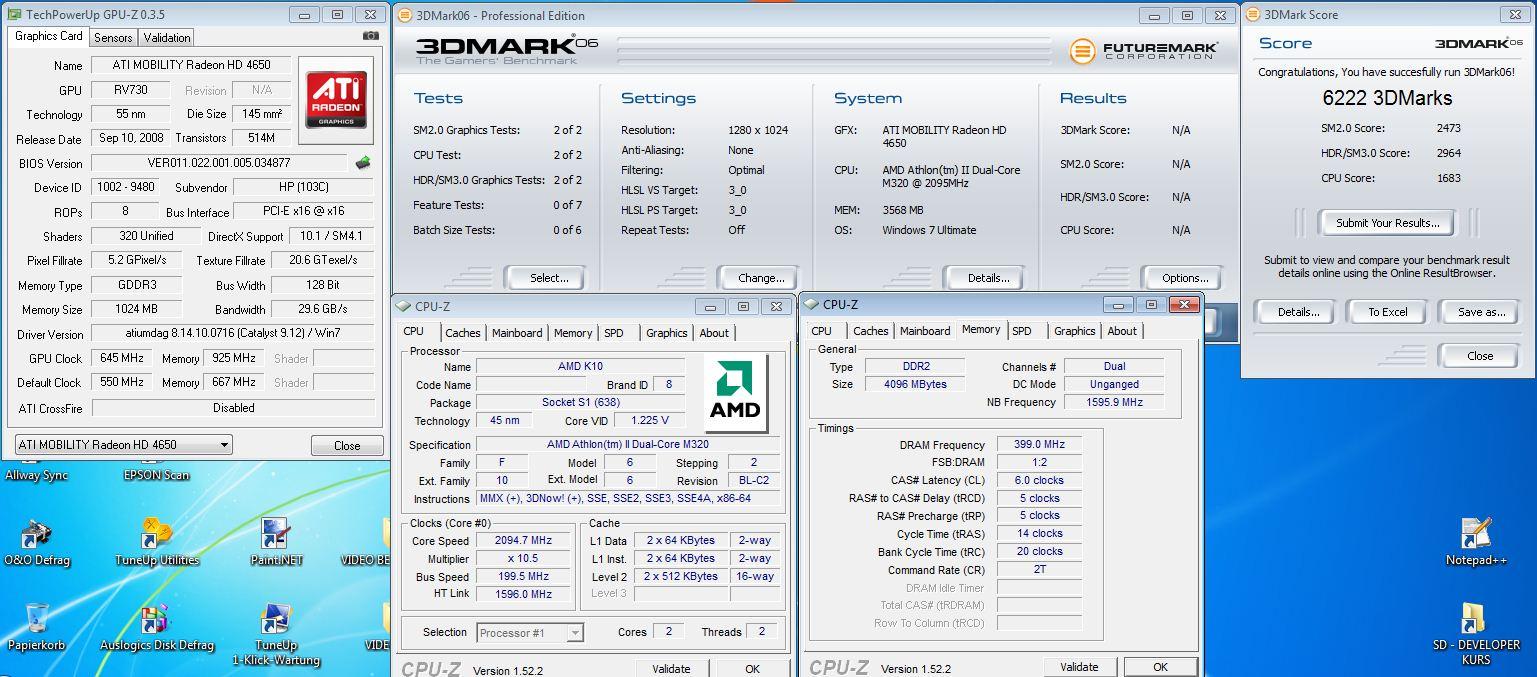The height and width of the screenshot is (677, 1537).
Task: Switch to the Sensors tab in GPU-Z
Action: point(113,37)
